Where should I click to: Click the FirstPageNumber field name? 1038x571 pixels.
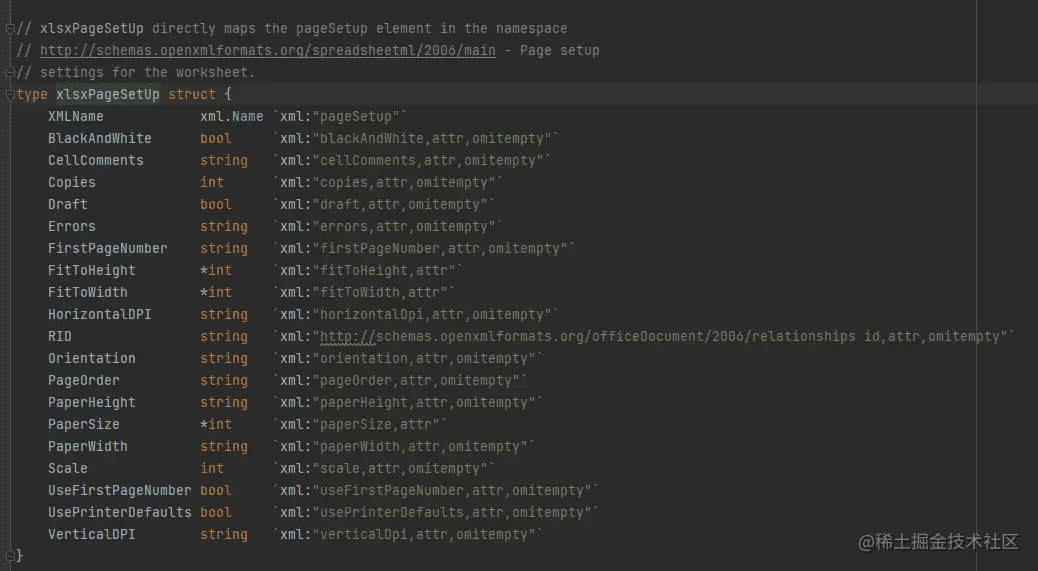coord(108,248)
